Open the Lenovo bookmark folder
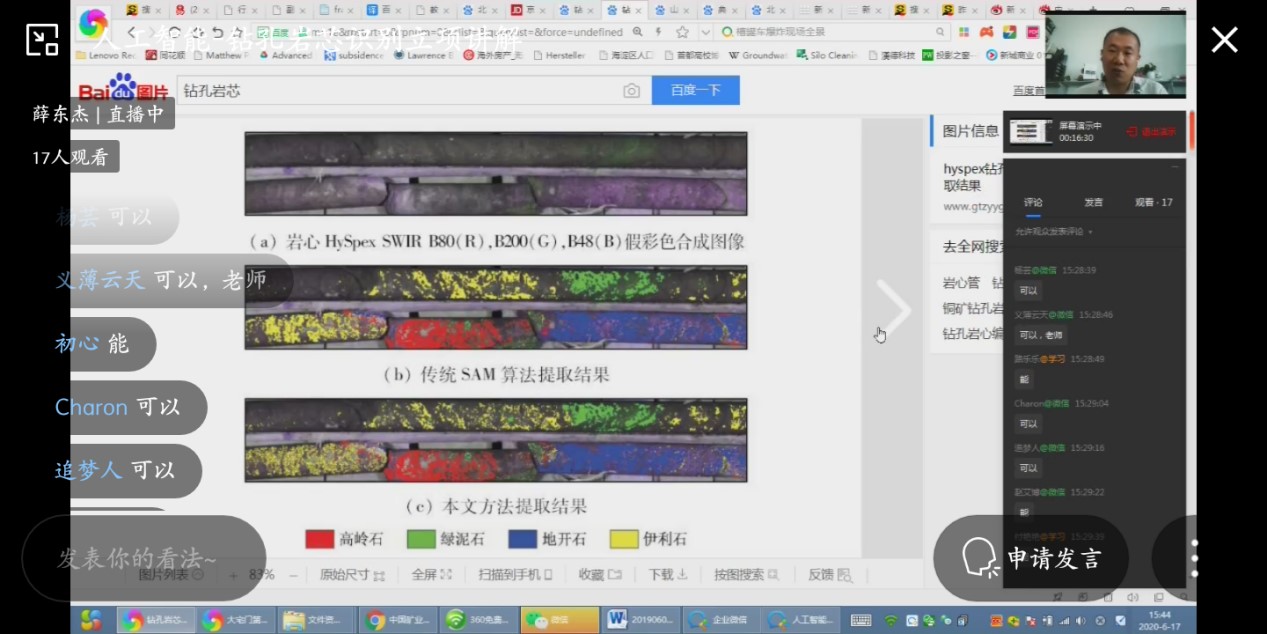 pyautogui.click(x=106, y=55)
